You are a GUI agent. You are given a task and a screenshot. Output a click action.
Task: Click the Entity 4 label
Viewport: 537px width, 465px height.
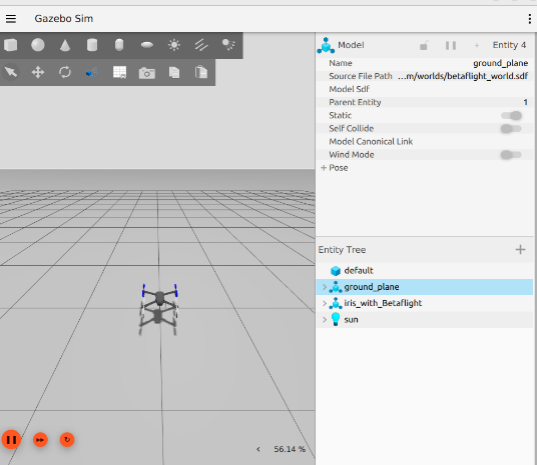[509, 45]
